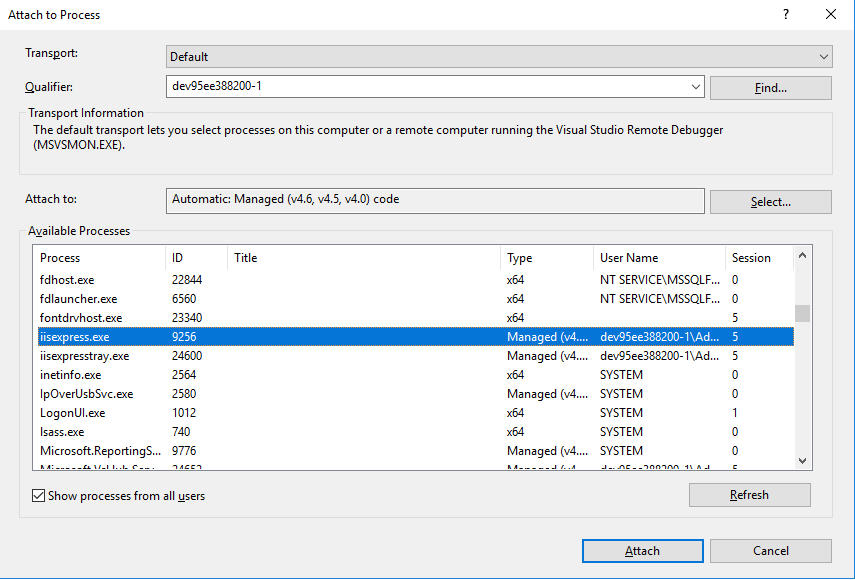Click process ID 23340
The image size is (855, 580).
tap(187, 318)
